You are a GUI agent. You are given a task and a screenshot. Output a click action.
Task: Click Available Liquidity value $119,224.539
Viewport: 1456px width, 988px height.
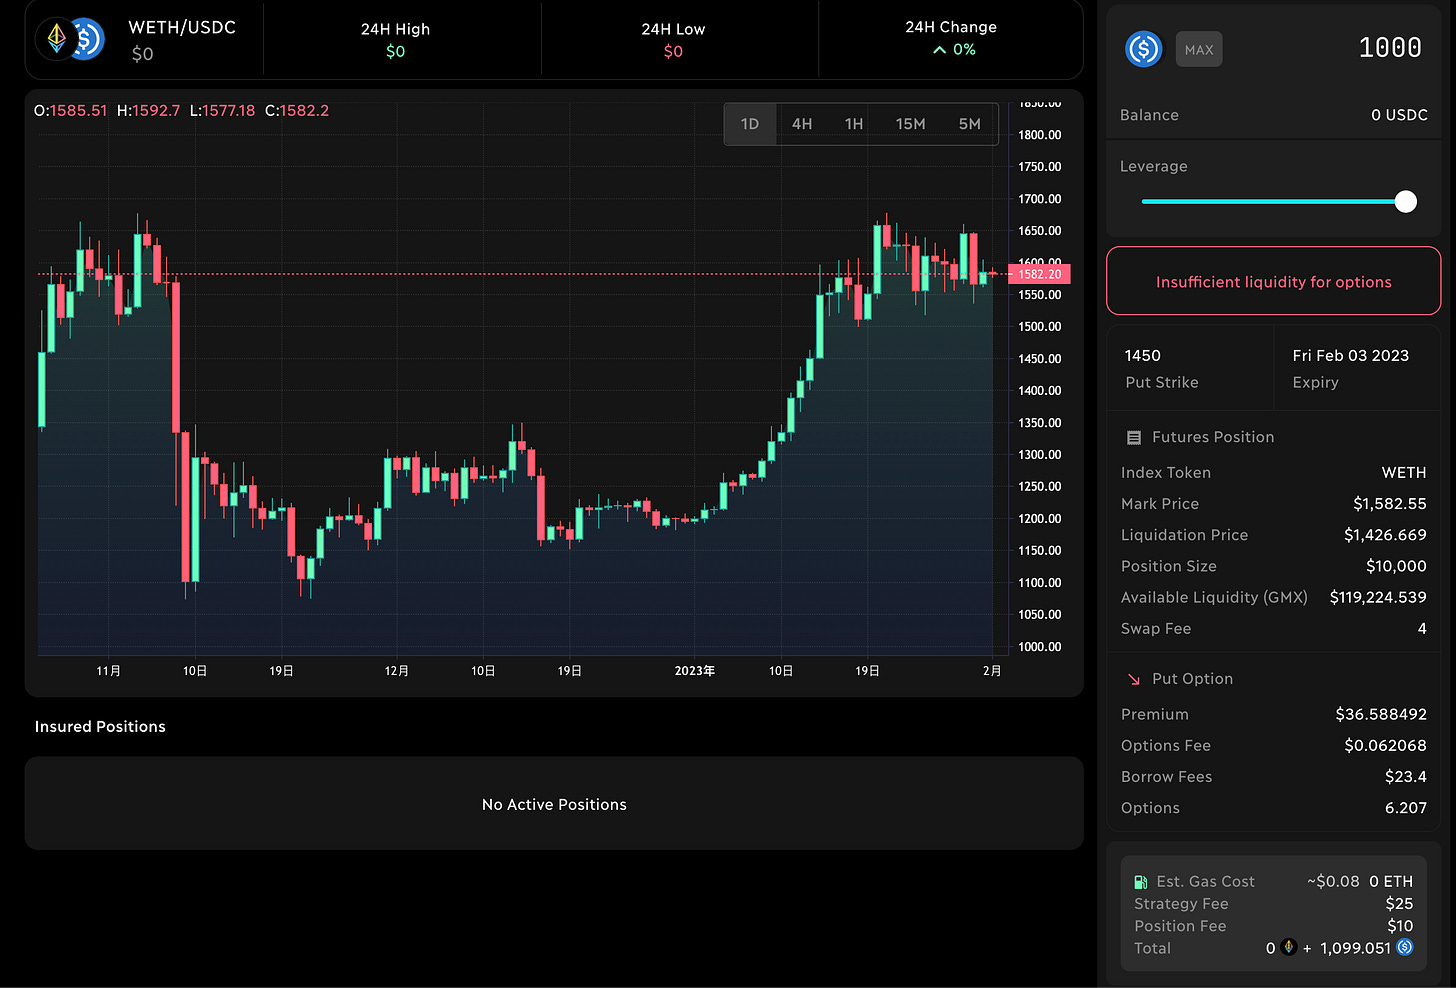click(1378, 597)
